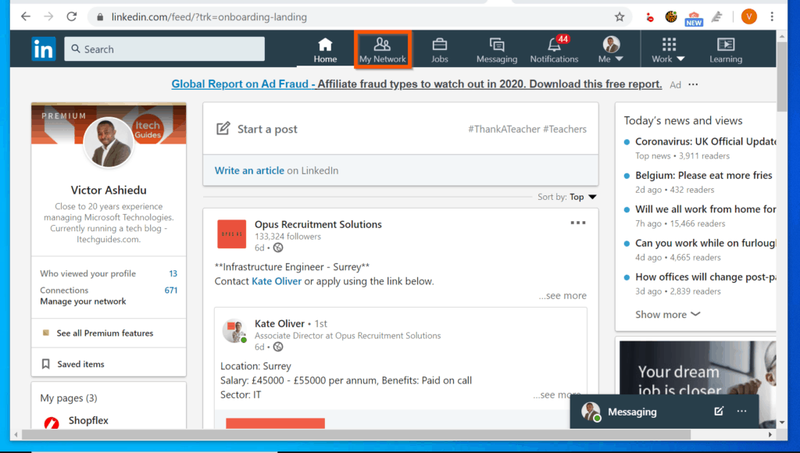The image size is (800, 453).
Task: Open the Sort by Top dropdown
Action: tap(583, 197)
